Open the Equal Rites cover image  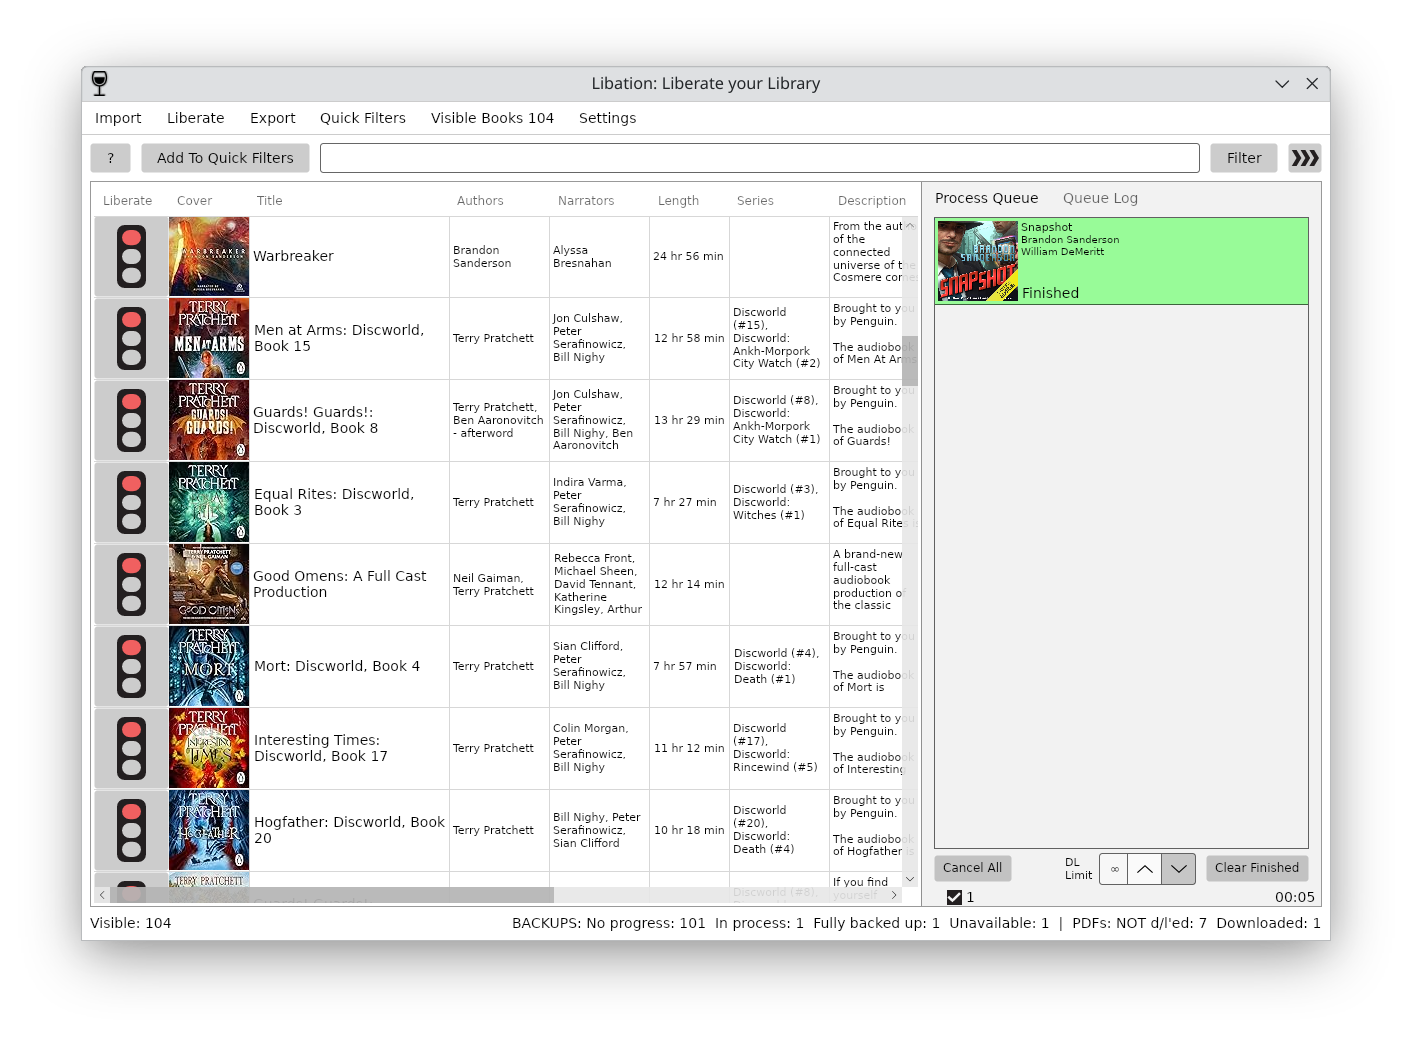[209, 503]
